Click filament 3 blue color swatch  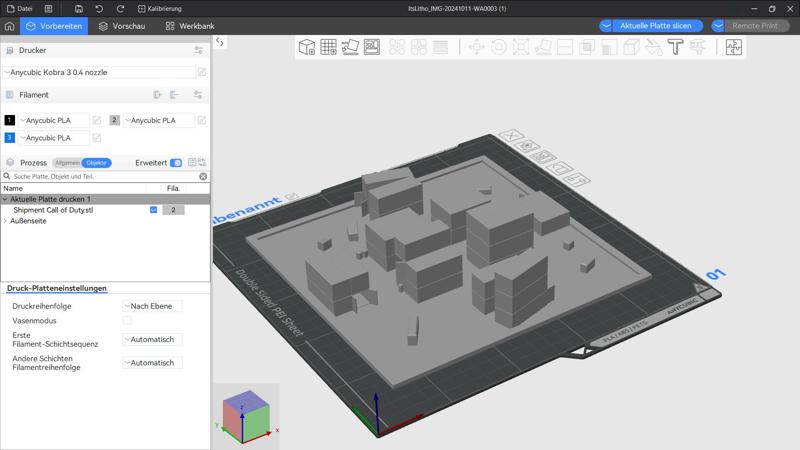pos(10,137)
